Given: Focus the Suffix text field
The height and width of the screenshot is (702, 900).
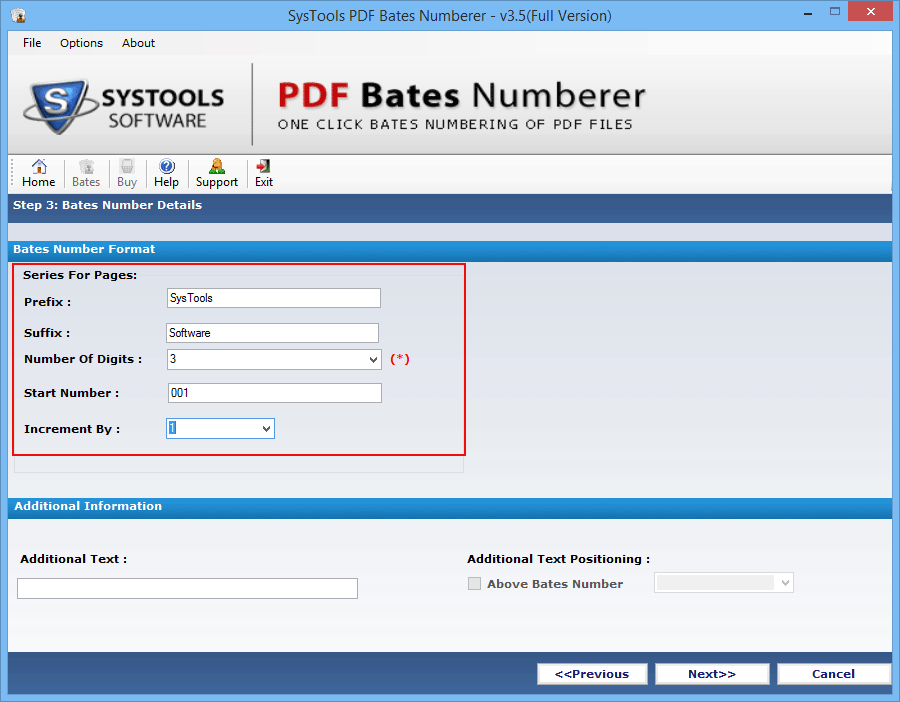Looking at the screenshot, I should pos(273,333).
